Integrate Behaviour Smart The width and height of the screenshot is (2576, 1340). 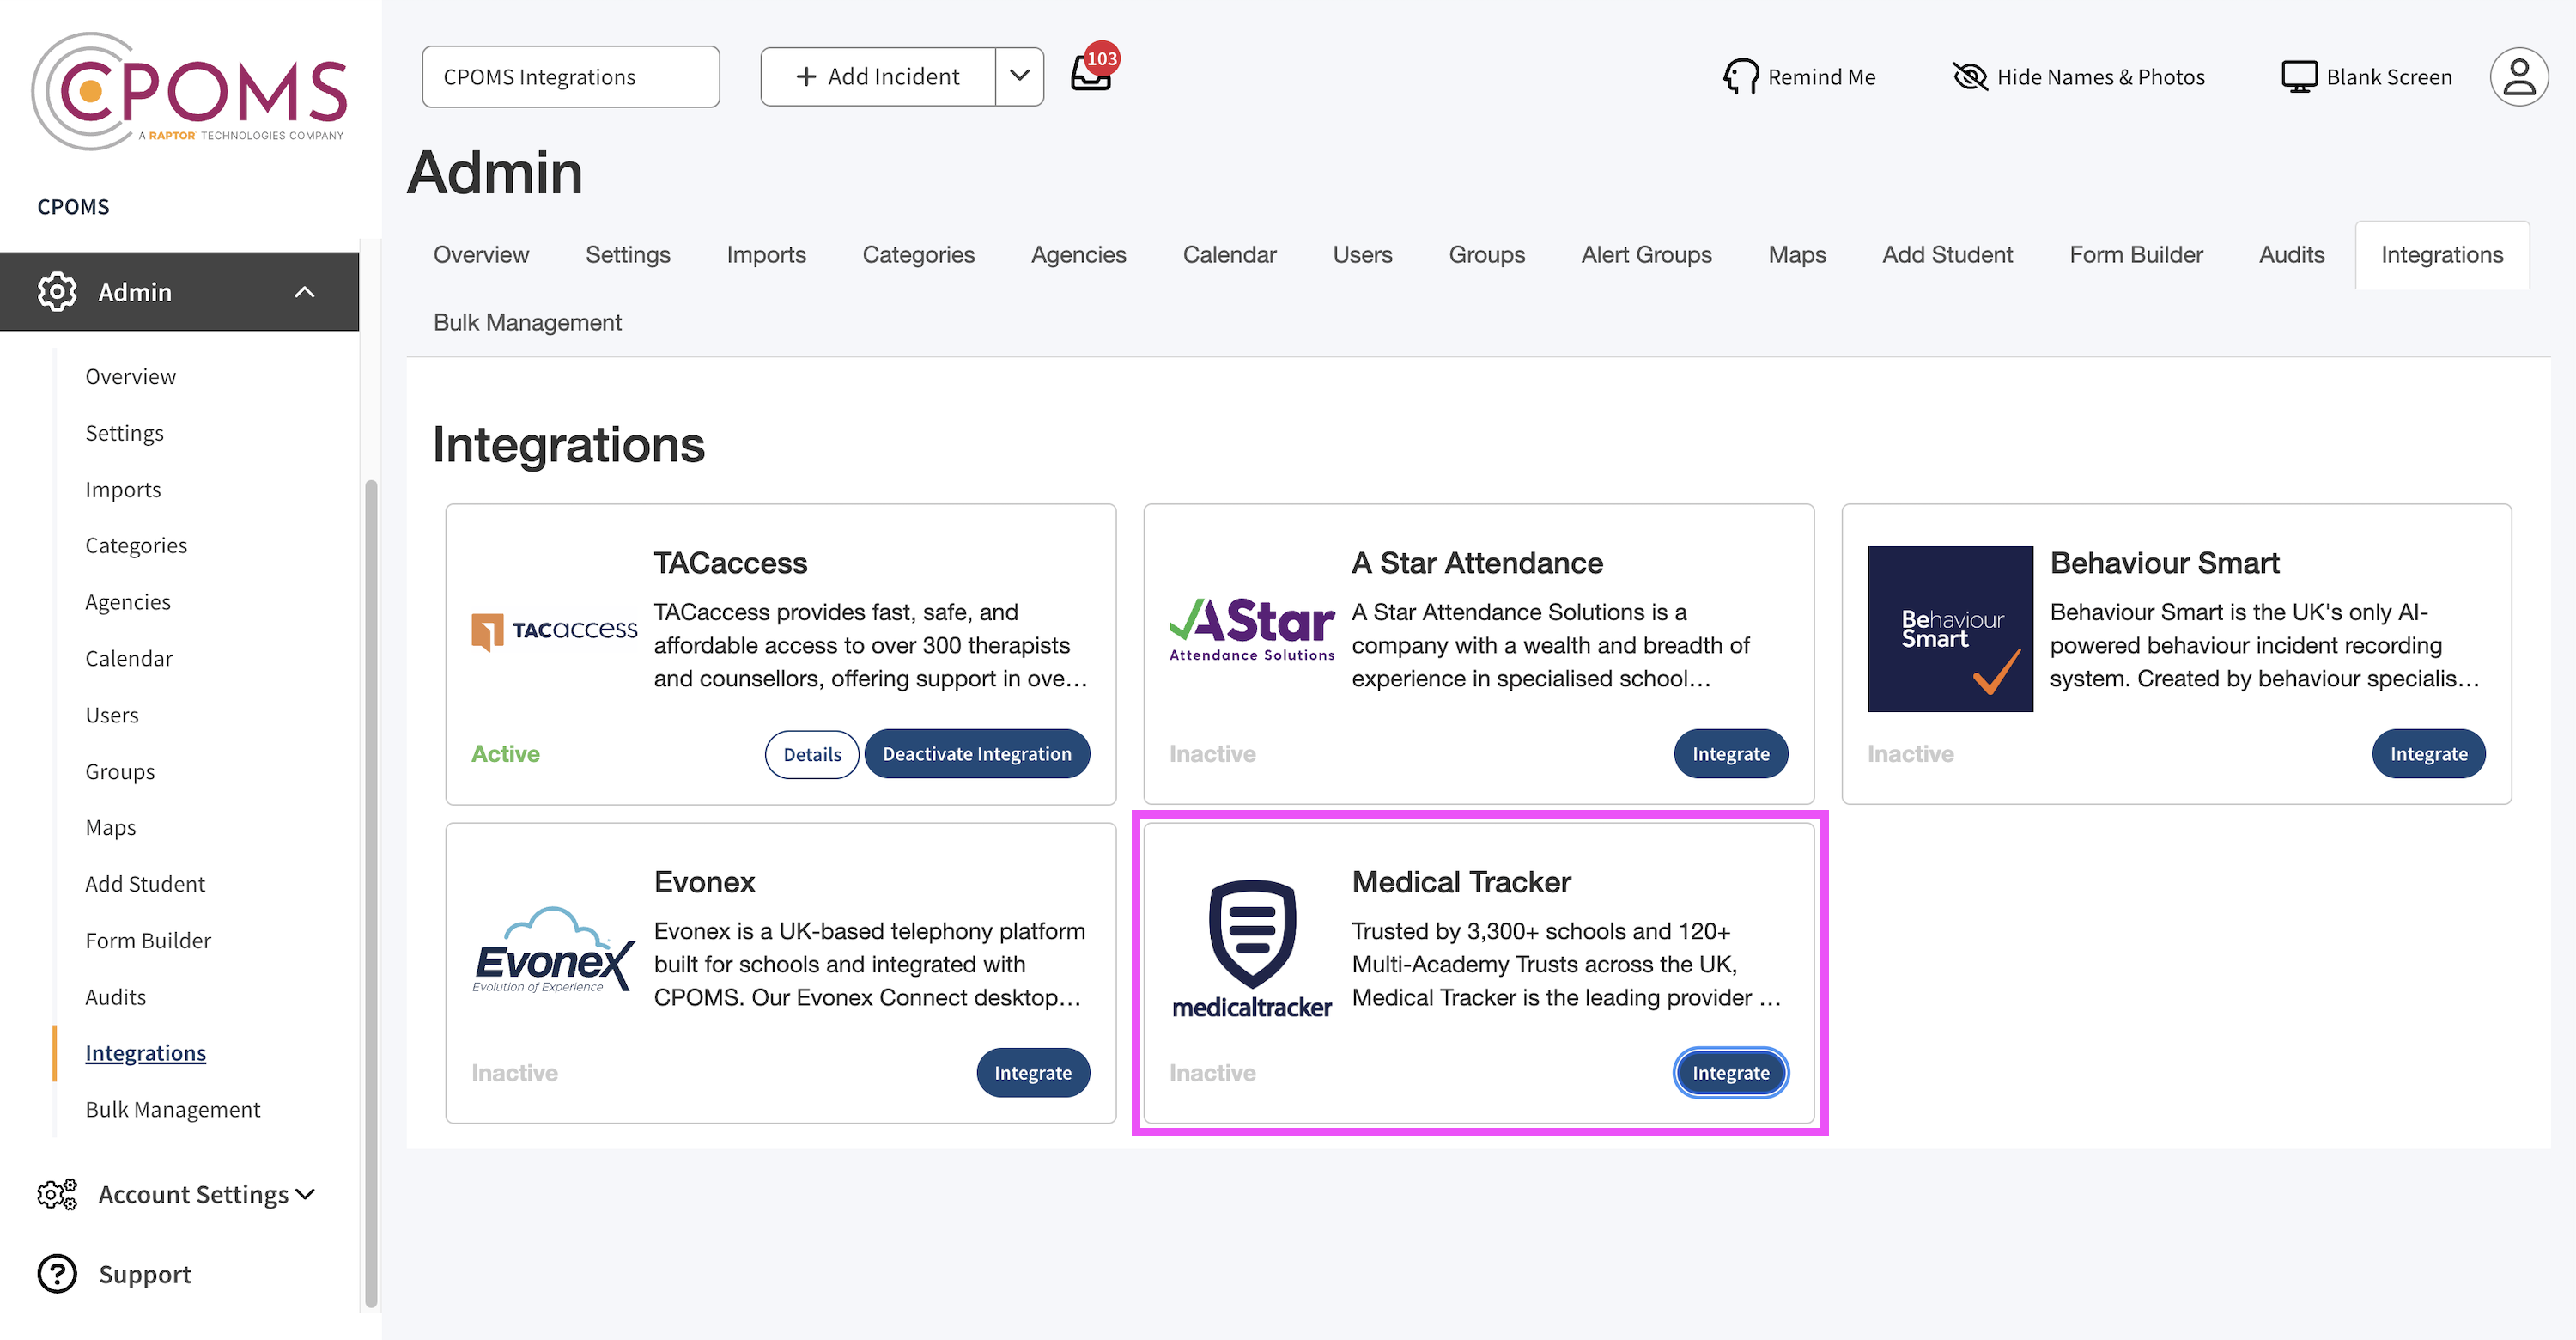(x=2428, y=754)
